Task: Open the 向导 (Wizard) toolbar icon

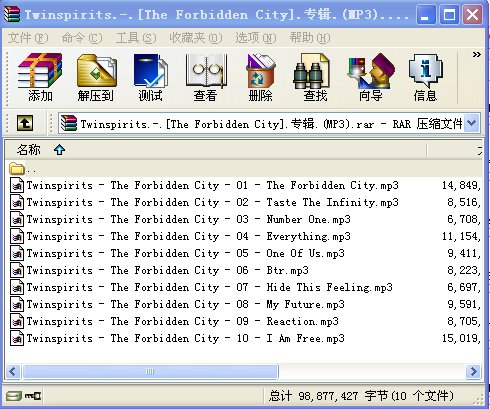Action: tap(370, 77)
